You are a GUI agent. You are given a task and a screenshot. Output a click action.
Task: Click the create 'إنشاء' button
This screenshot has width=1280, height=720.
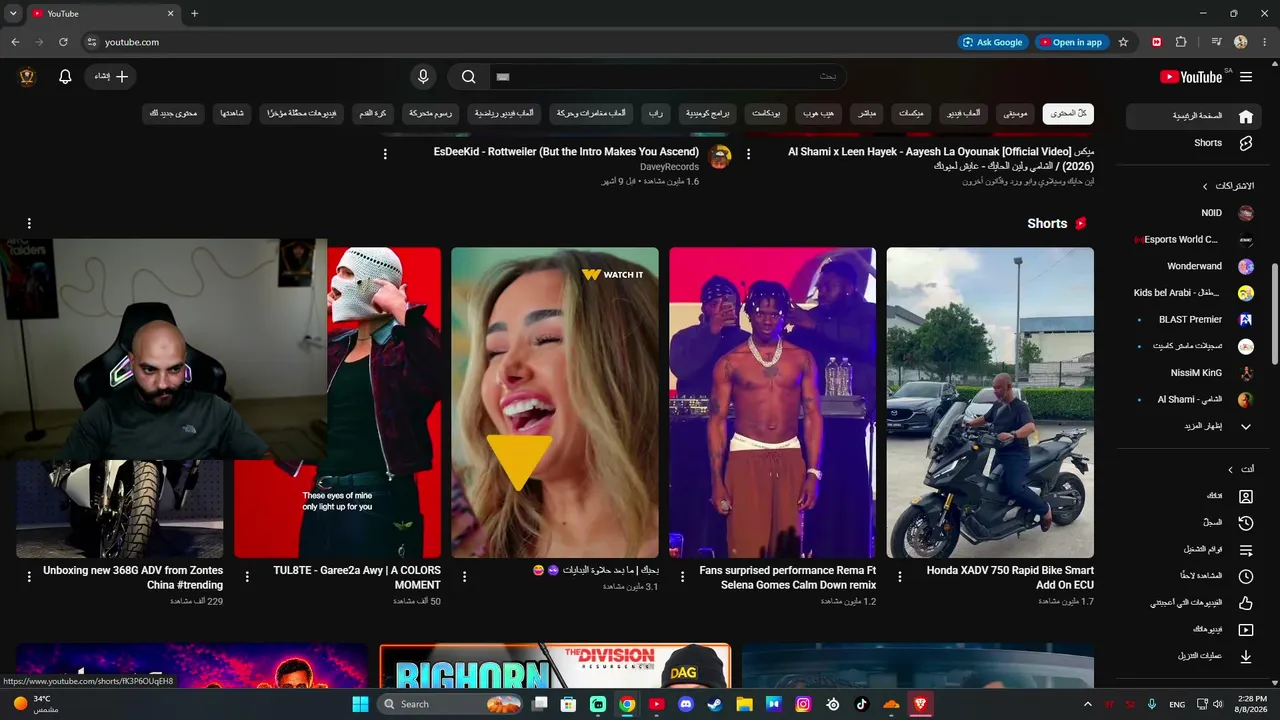pyautogui.click(x=111, y=77)
